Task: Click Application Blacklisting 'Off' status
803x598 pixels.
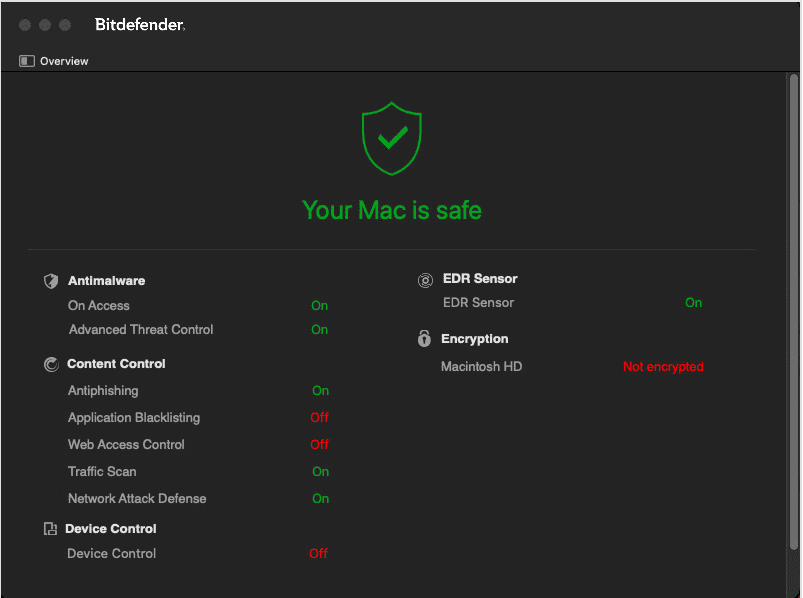Action: [x=319, y=418]
